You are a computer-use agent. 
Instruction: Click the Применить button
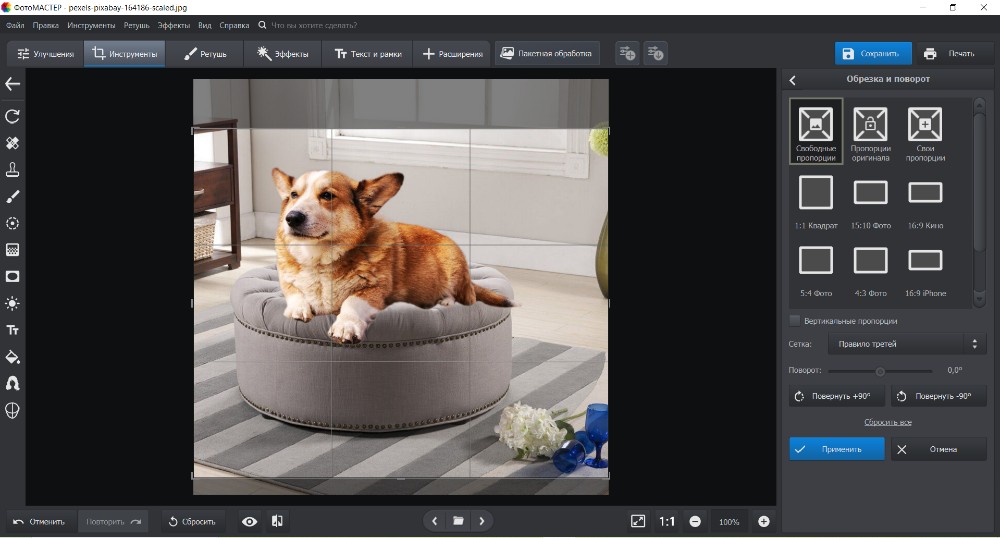(837, 449)
